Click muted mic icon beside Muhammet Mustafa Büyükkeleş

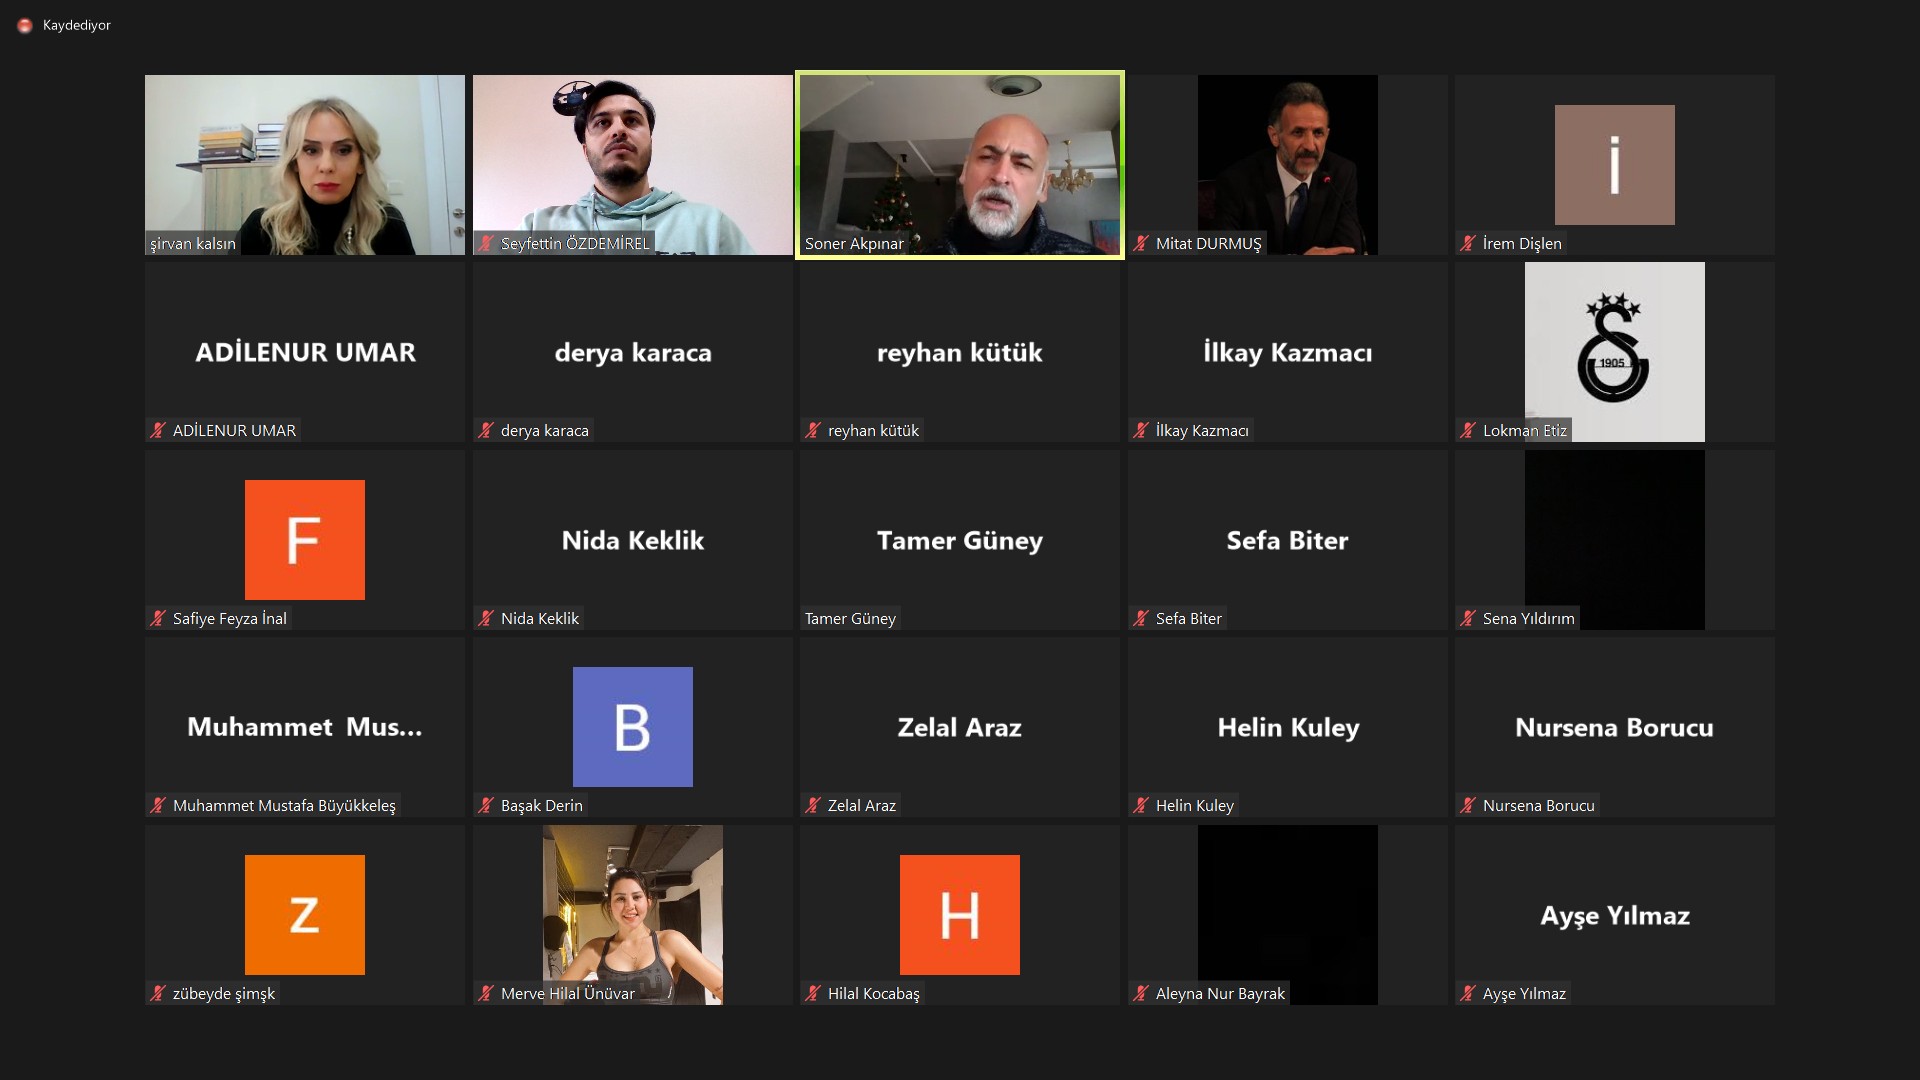158,805
